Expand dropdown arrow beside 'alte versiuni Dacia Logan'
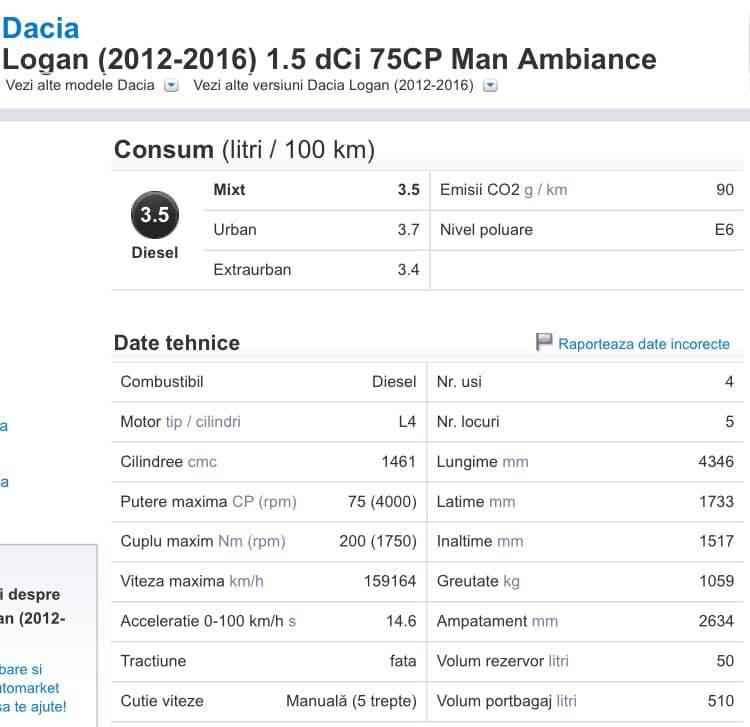Image resolution: width=750 pixels, height=727 pixels. click(490, 86)
